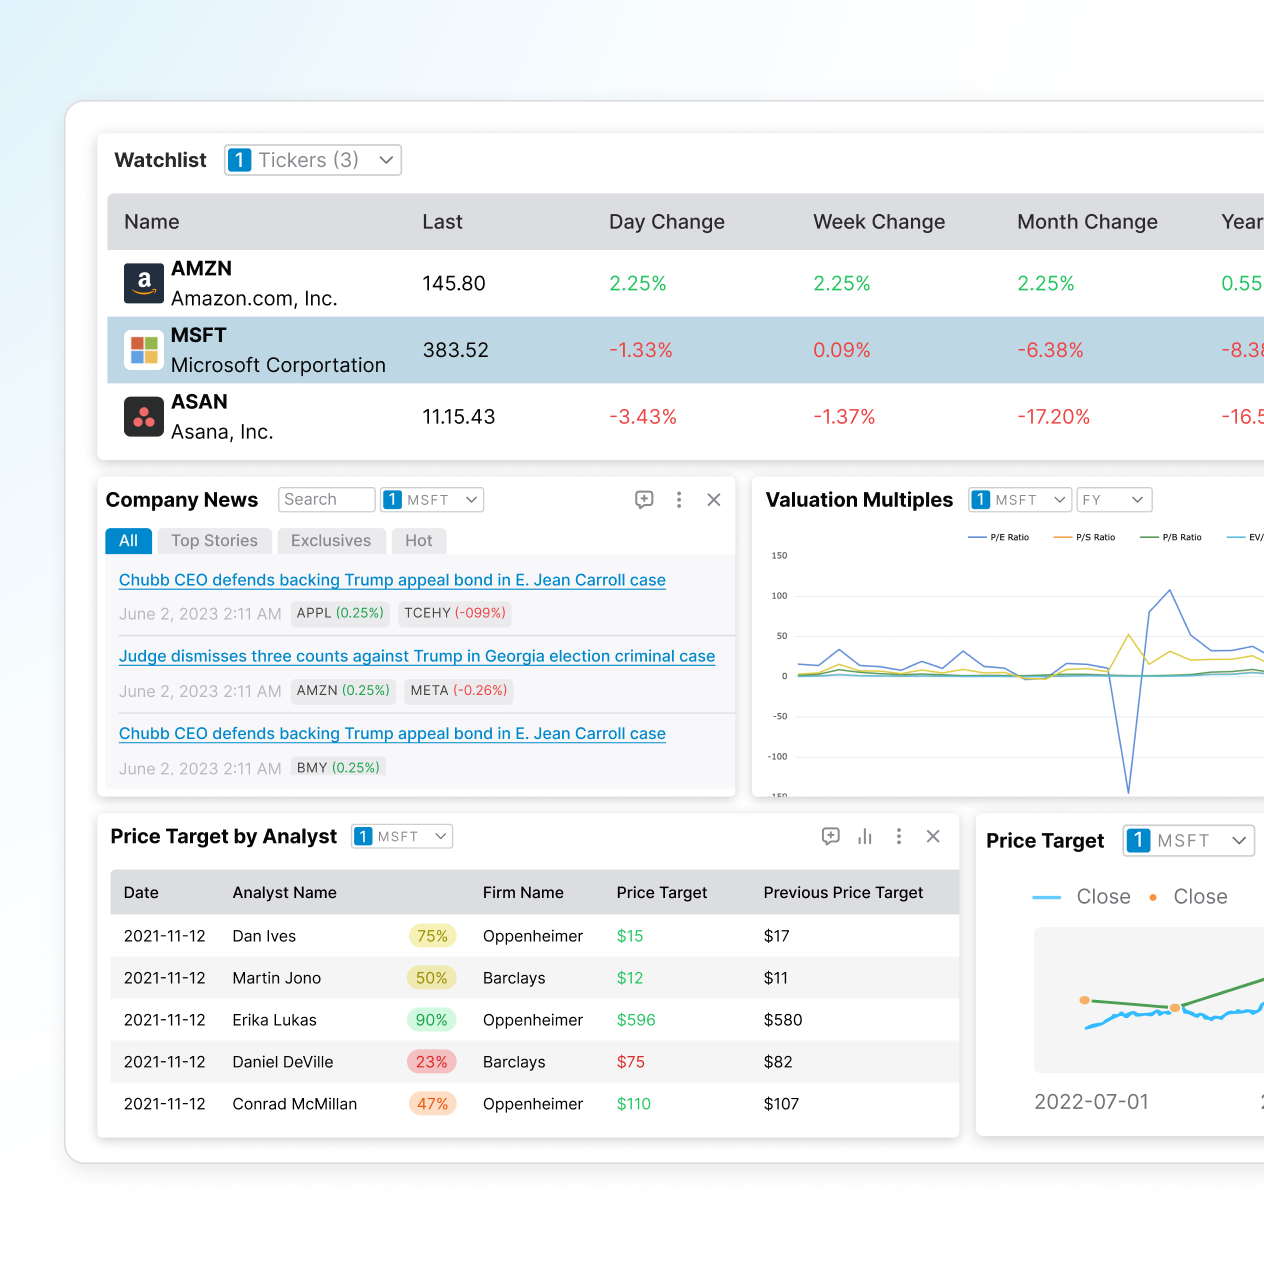
Task: Toggle blue line Close legend item
Action: [1081, 897]
